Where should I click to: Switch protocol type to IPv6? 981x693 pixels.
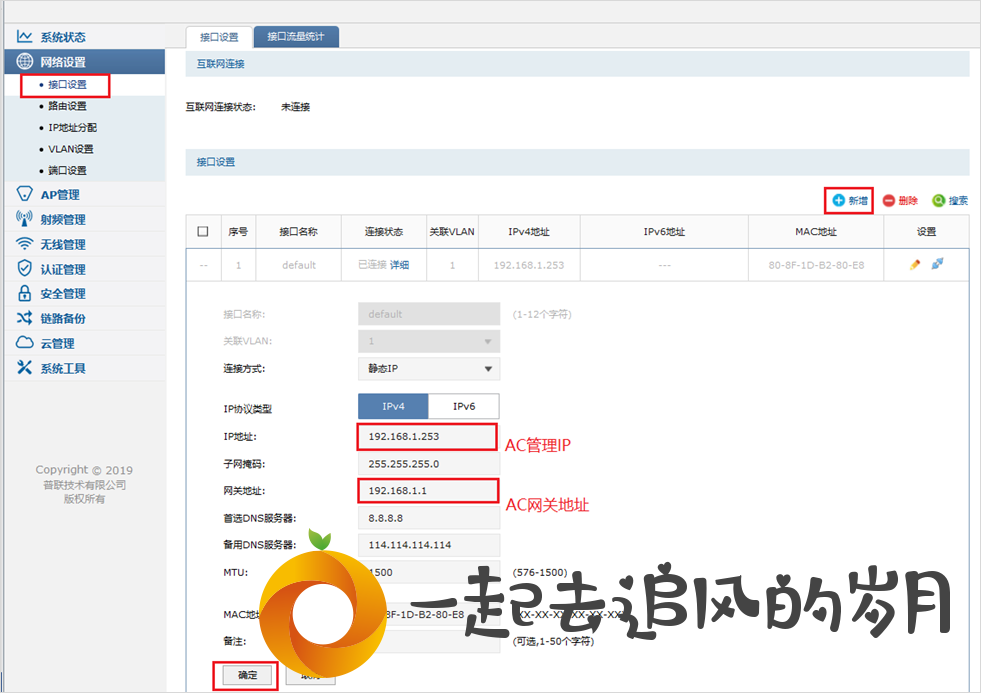click(x=463, y=406)
